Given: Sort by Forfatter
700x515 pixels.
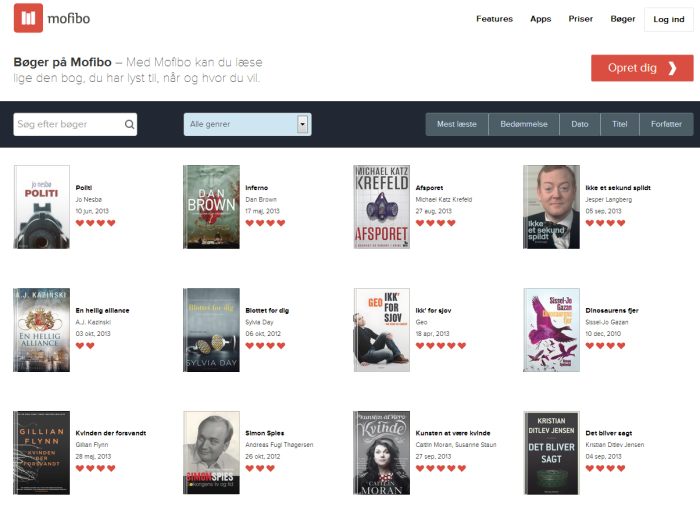Looking at the screenshot, I should pos(666,124).
